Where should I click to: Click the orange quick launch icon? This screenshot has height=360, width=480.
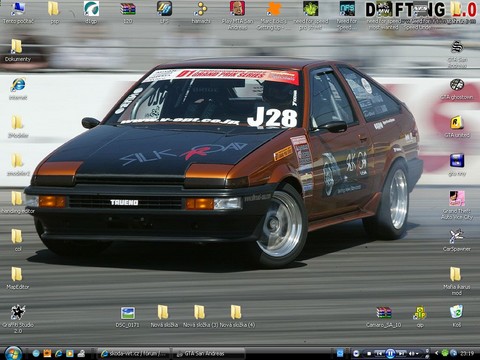click(x=47, y=353)
